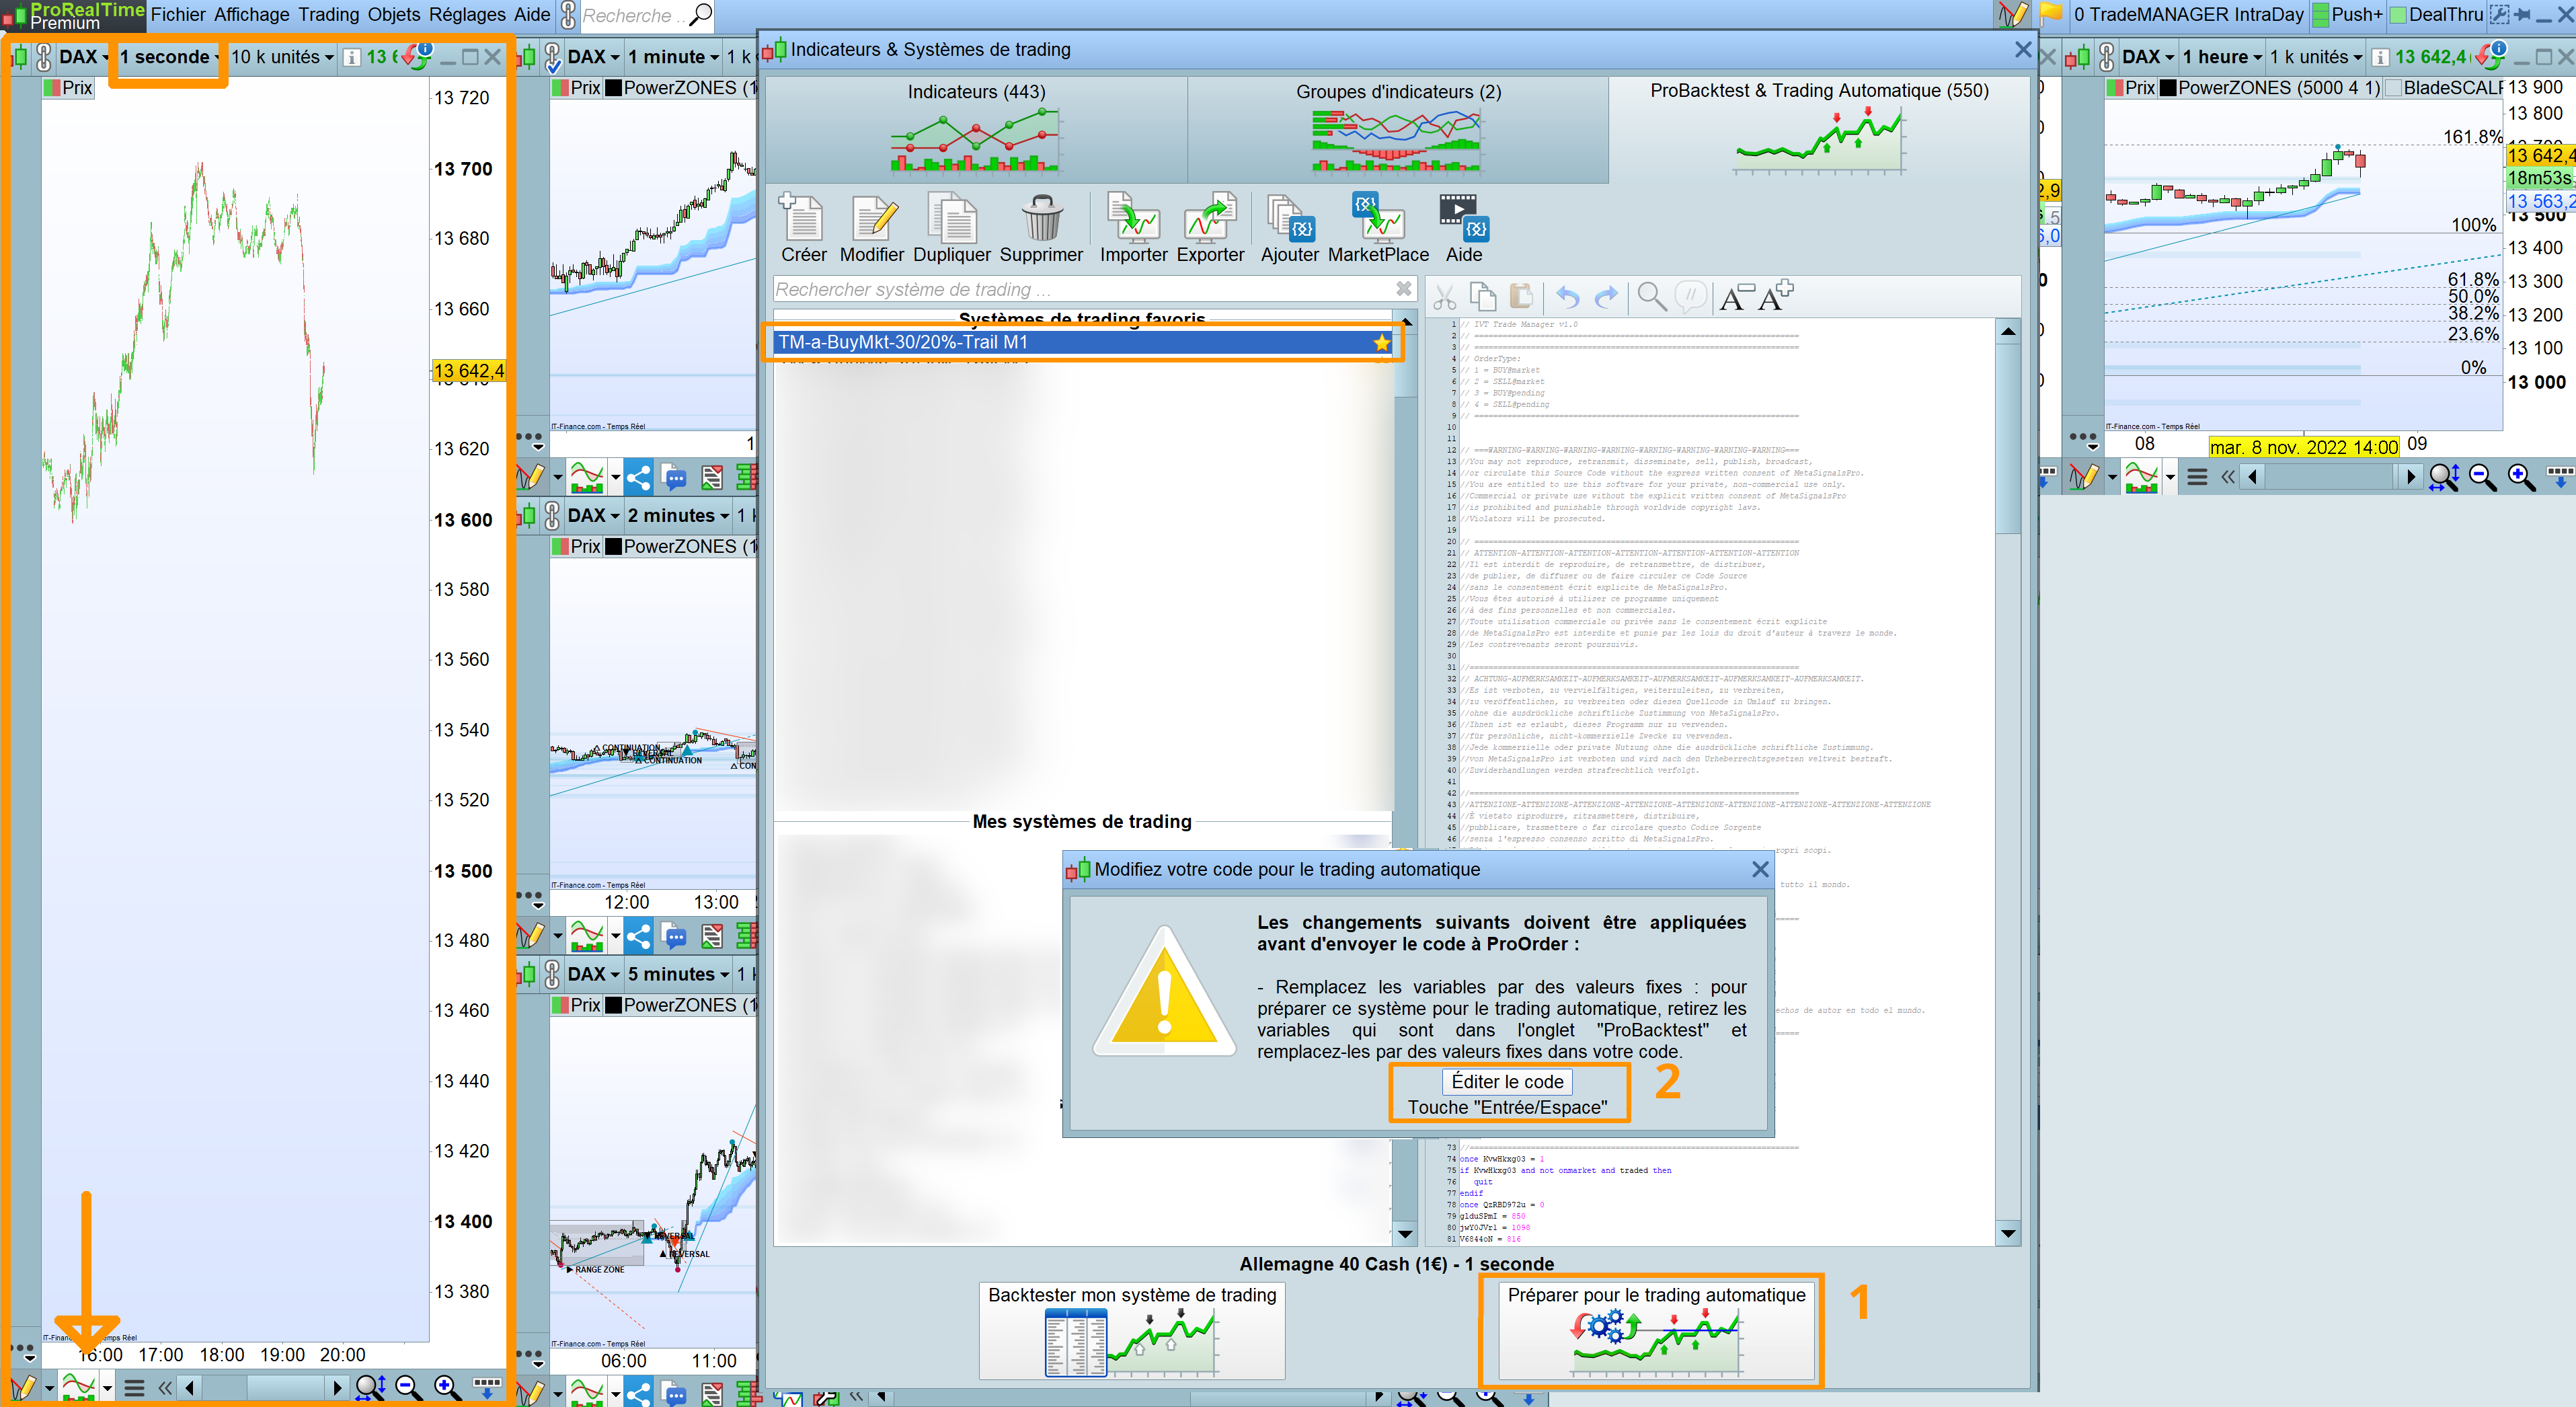Image resolution: width=2576 pixels, height=1407 pixels.
Task: Open the Importer icon
Action: click(x=1133, y=228)
